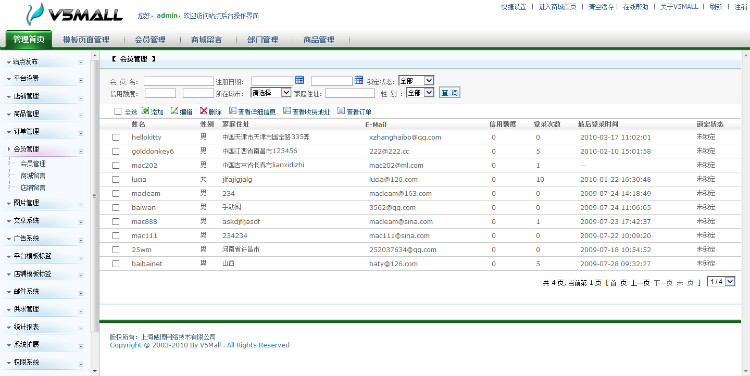
Task: Tick the Select all (全选) checkbox
Action: pos(118,111)
